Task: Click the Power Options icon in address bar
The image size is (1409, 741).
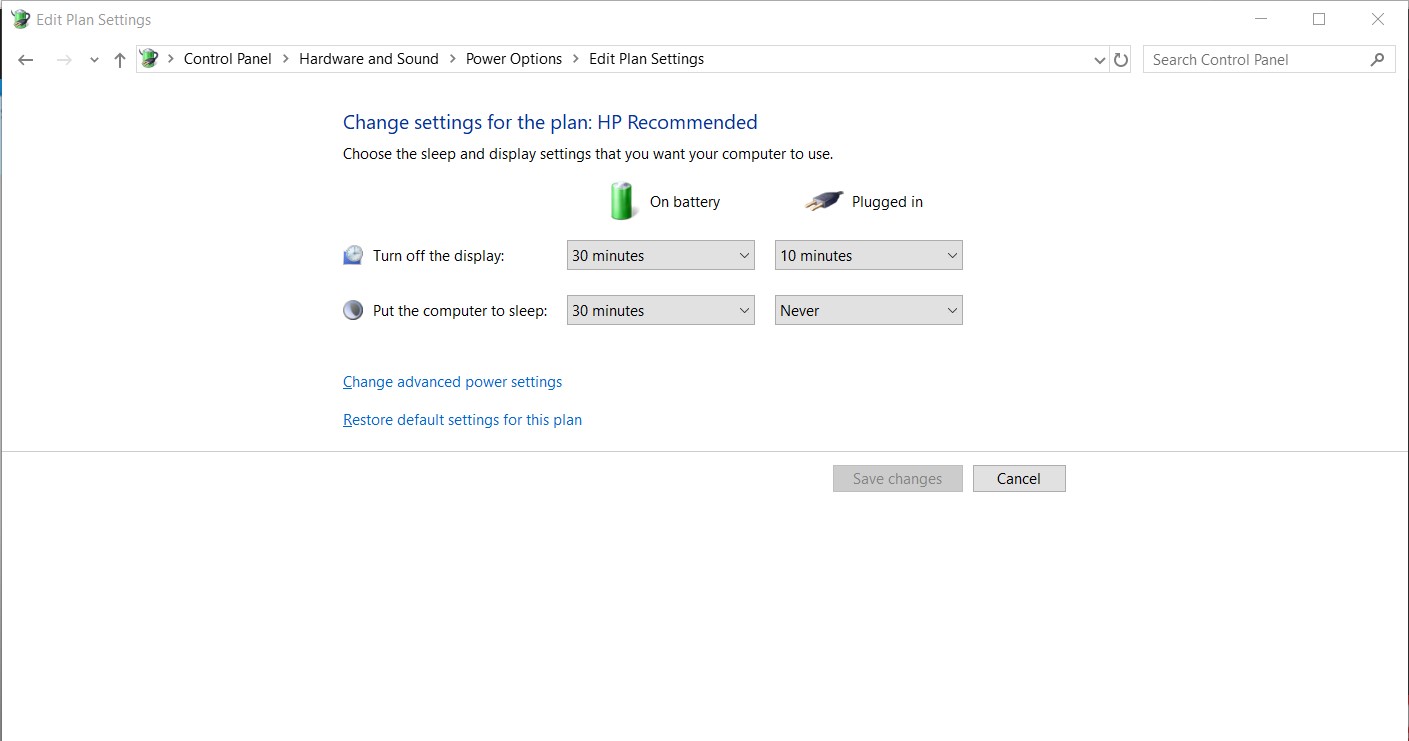Action: pos(150,59)
